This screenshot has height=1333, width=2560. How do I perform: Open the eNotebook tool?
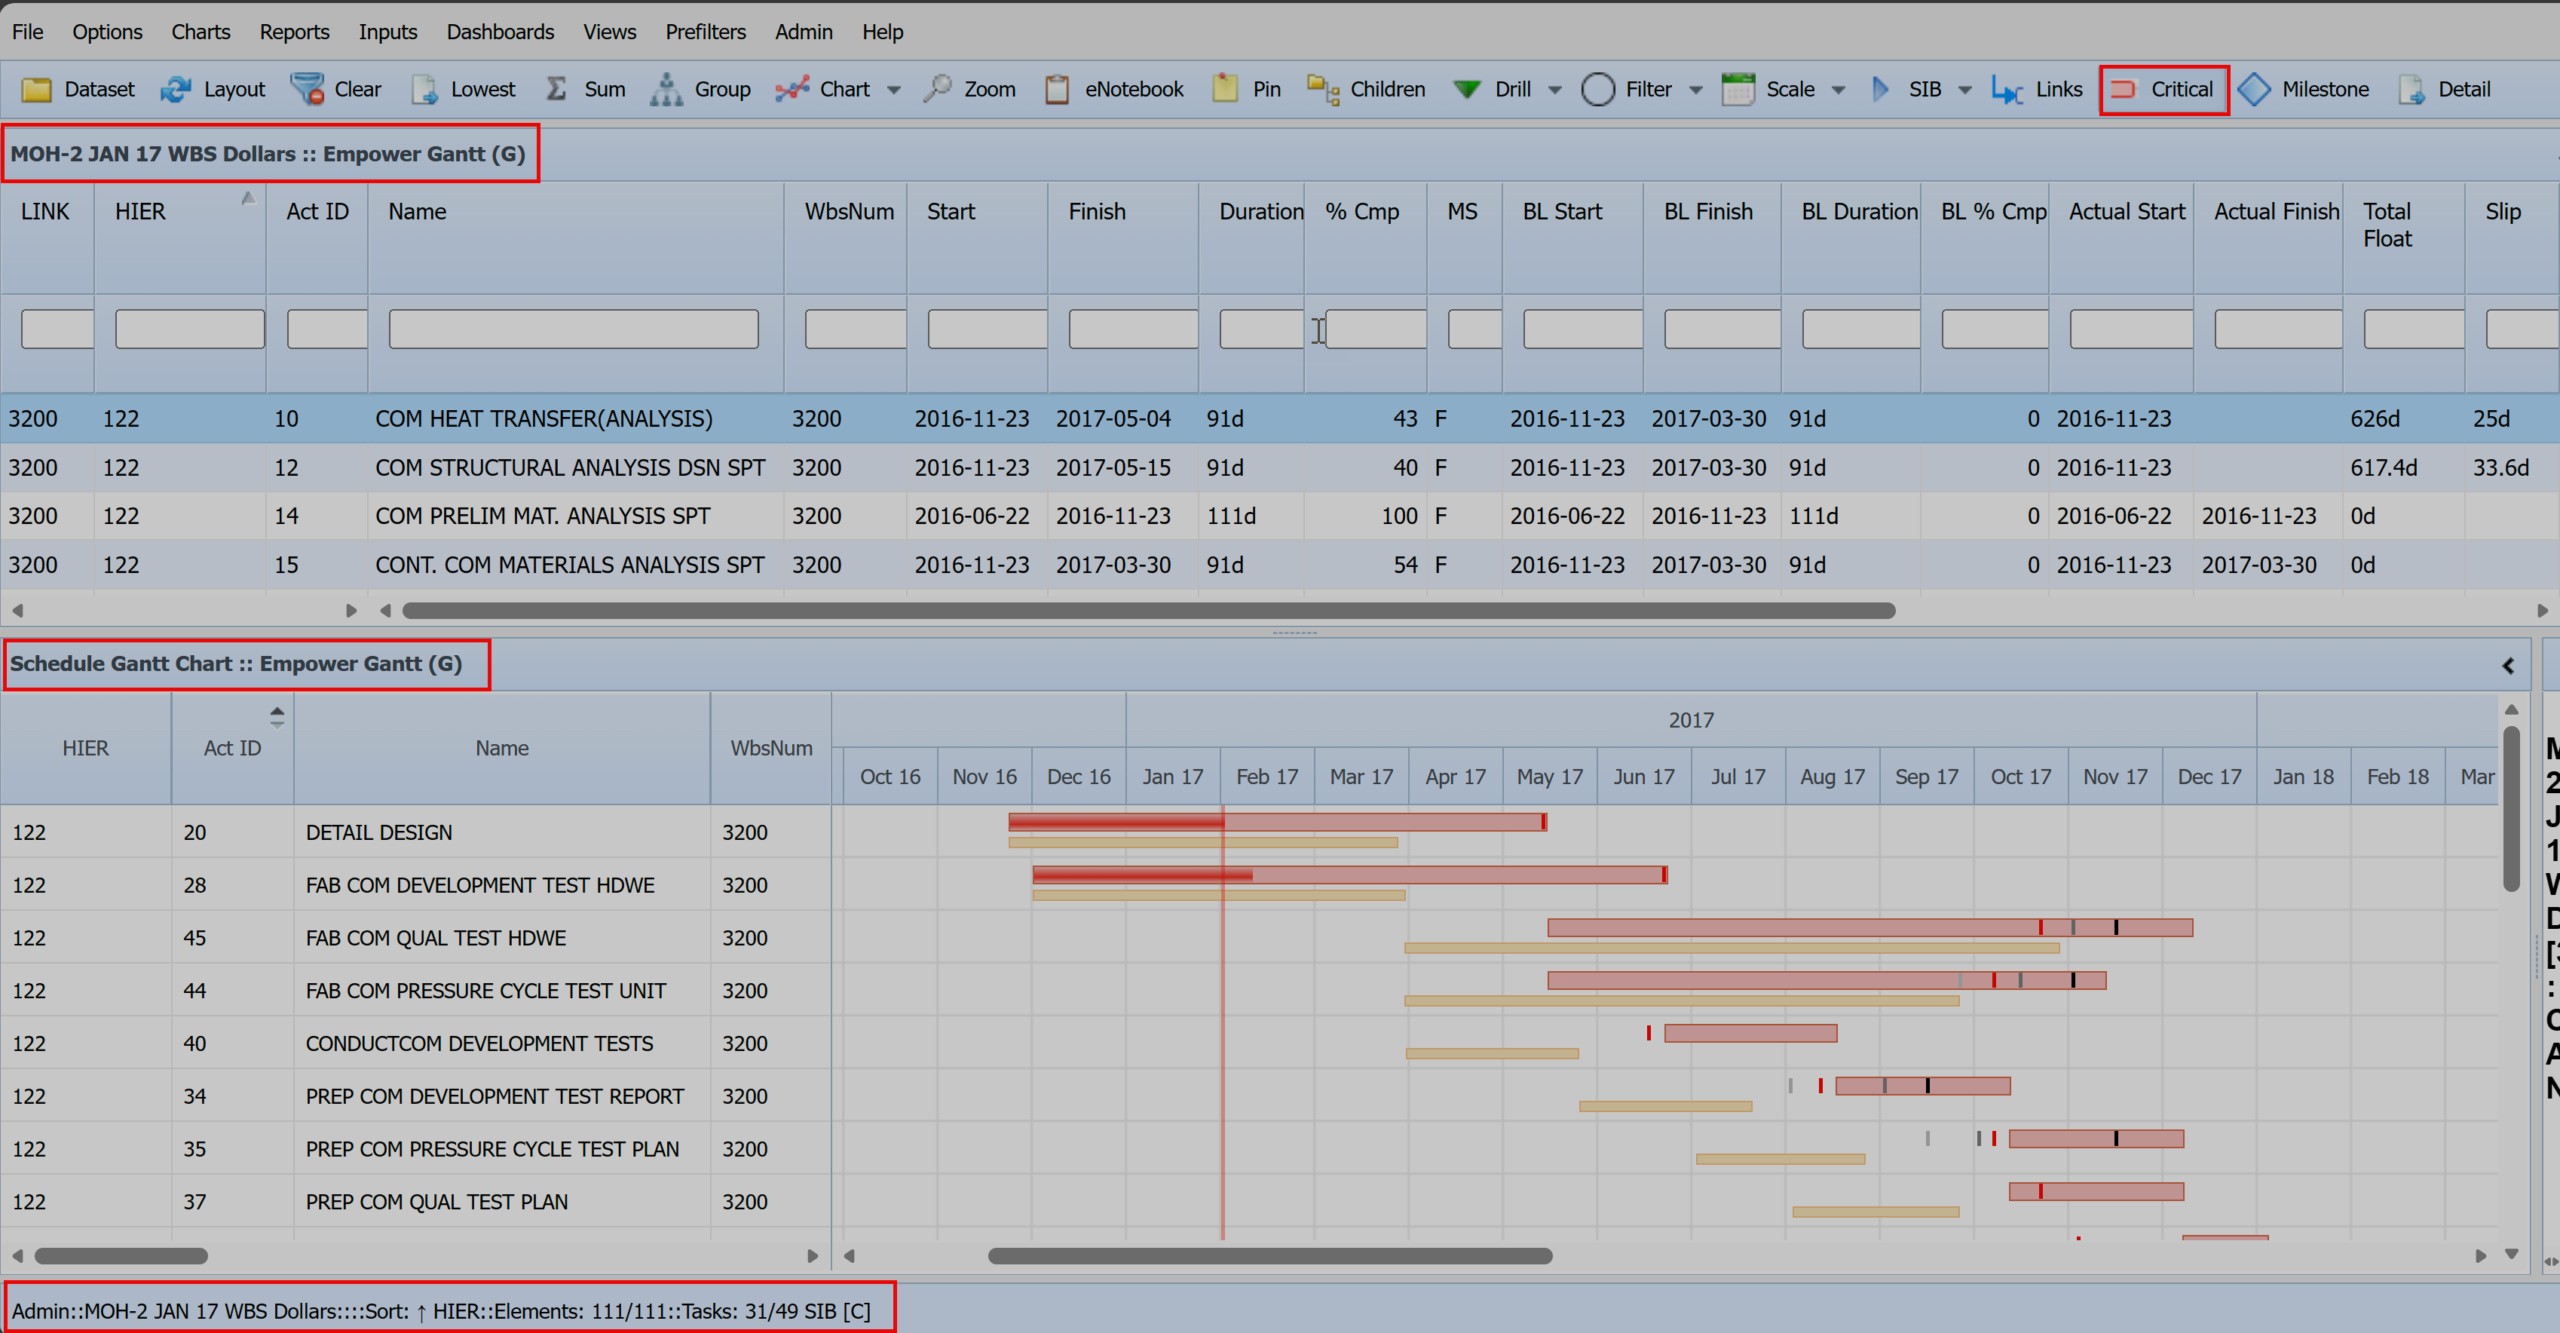point(1113,89)
